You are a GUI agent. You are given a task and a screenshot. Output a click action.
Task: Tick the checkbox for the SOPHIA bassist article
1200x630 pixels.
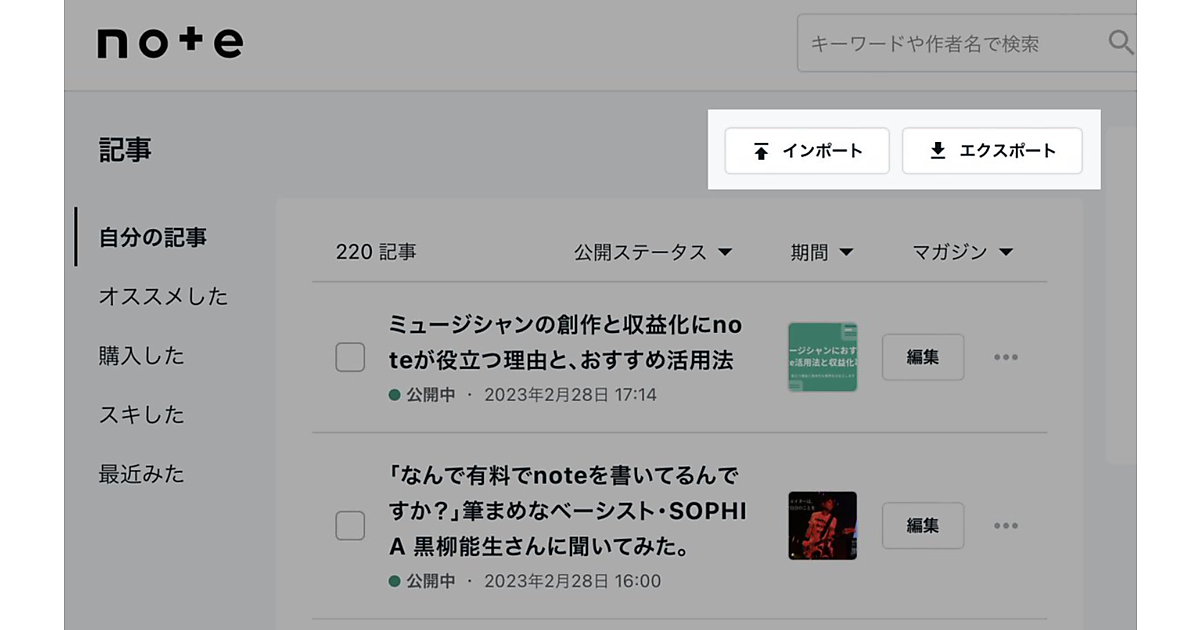pos(350,525)
